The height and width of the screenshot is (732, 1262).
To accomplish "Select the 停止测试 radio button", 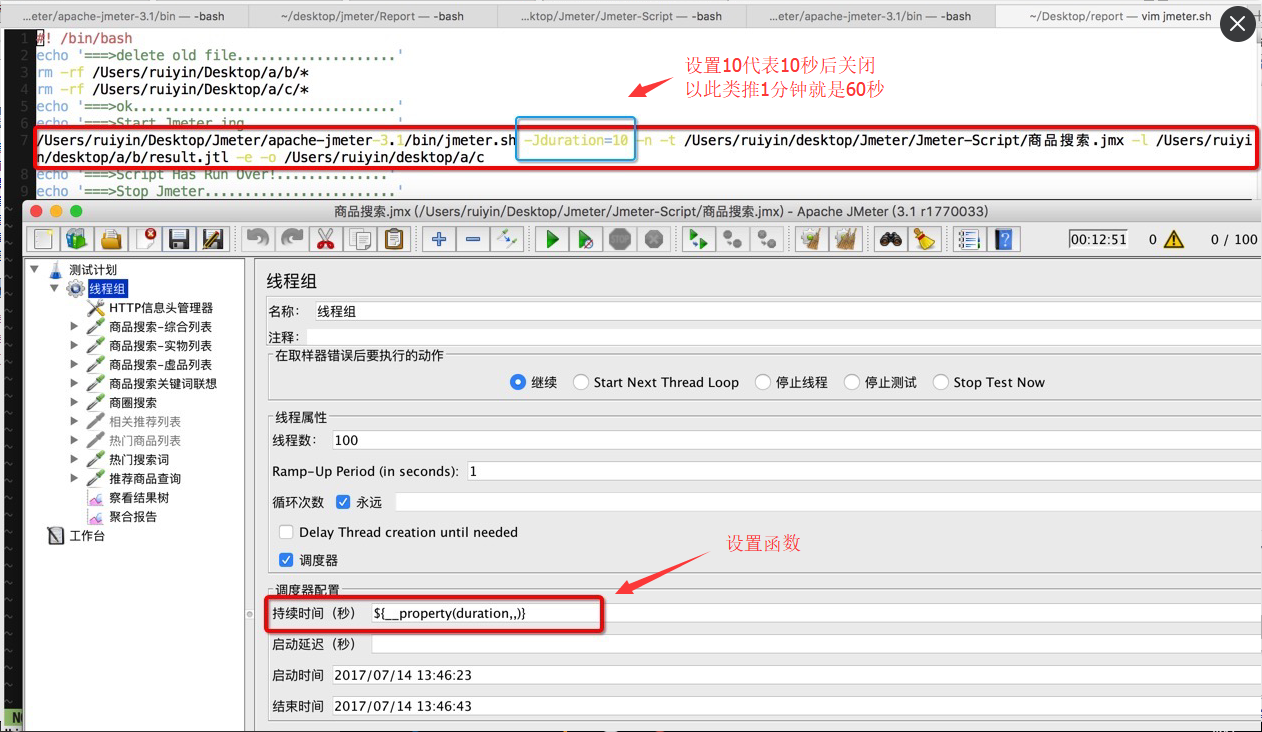I will pyautogui.click(x=851, y=382).
